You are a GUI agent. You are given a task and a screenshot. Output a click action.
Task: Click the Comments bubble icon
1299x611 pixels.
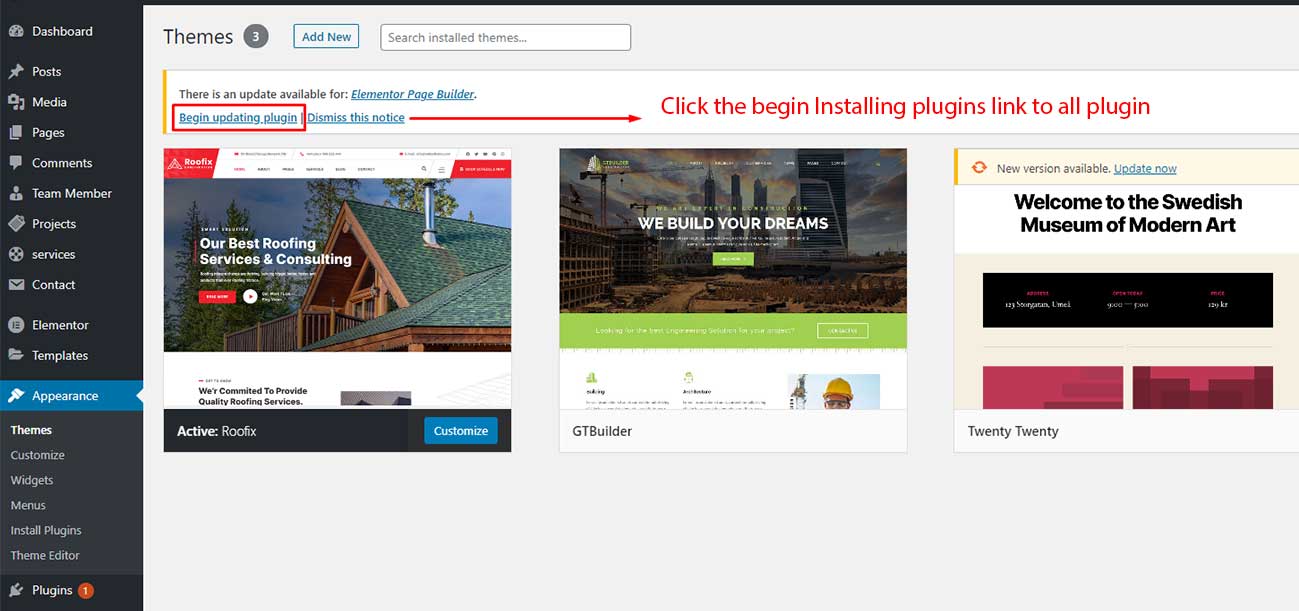click(16, 163)
